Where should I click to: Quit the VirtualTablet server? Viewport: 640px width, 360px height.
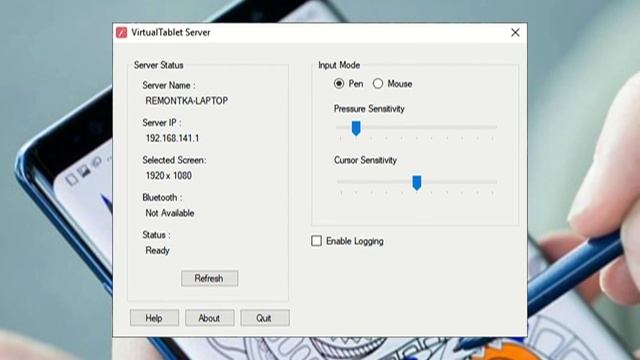pos(264,318)
